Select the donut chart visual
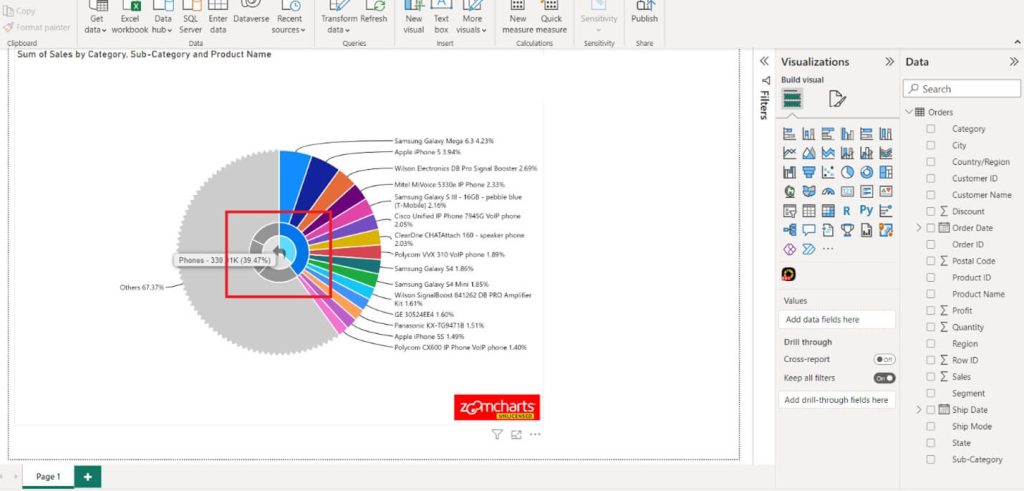 click(x=867, y=172)
